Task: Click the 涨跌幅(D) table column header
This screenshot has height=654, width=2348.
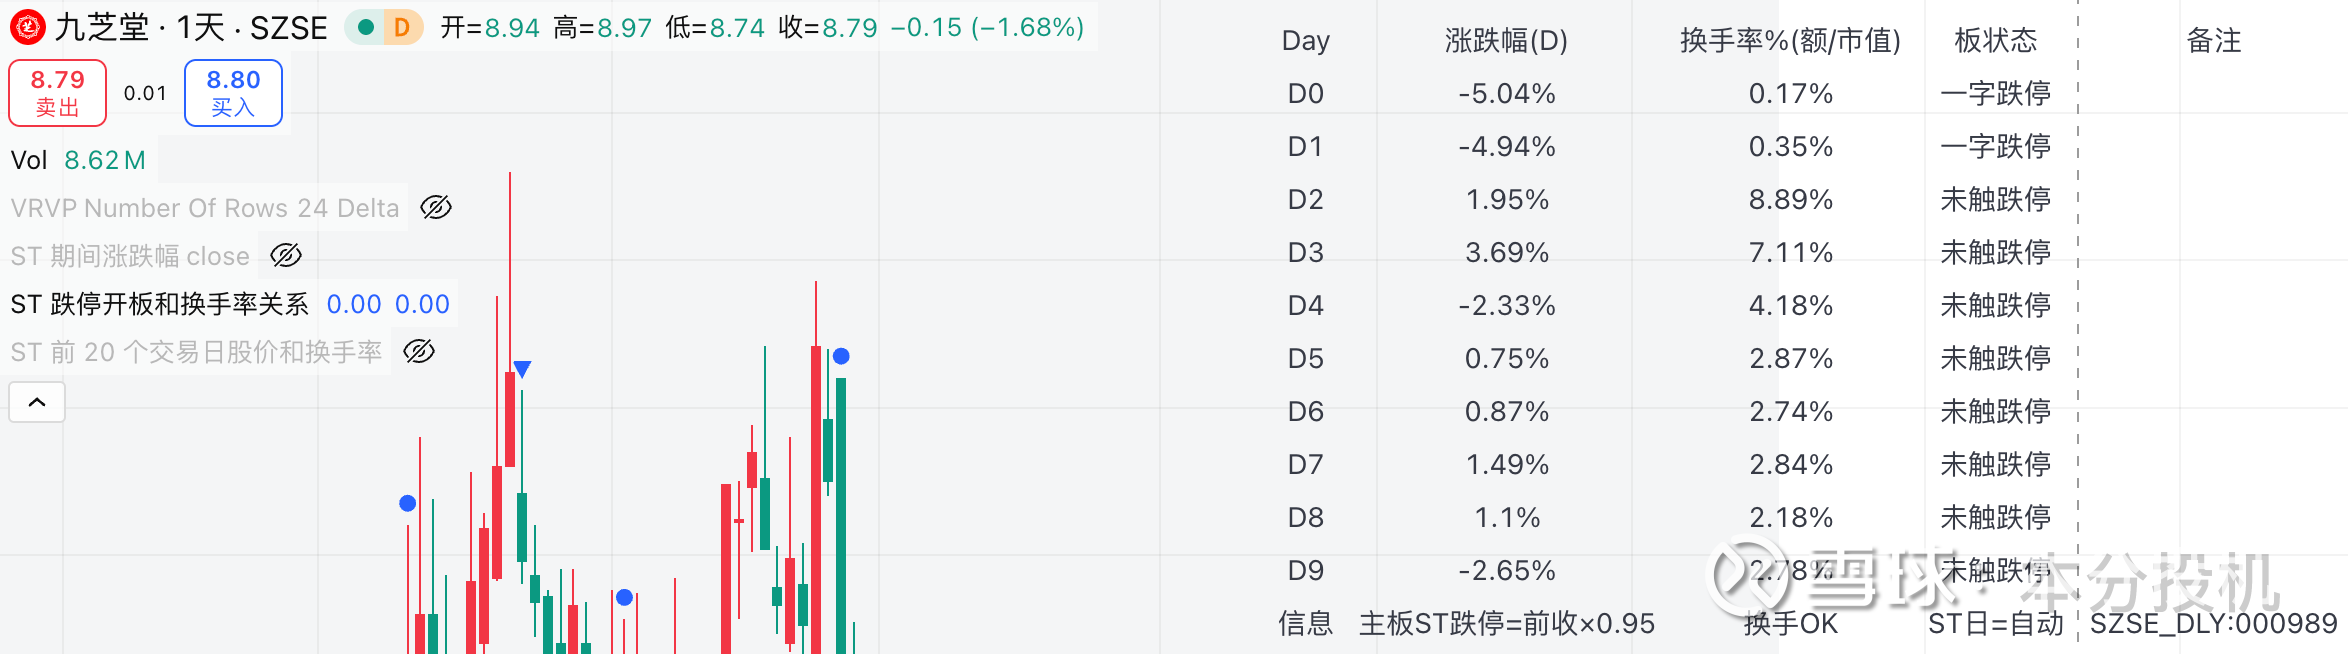Action: (x=1506, y=40)
